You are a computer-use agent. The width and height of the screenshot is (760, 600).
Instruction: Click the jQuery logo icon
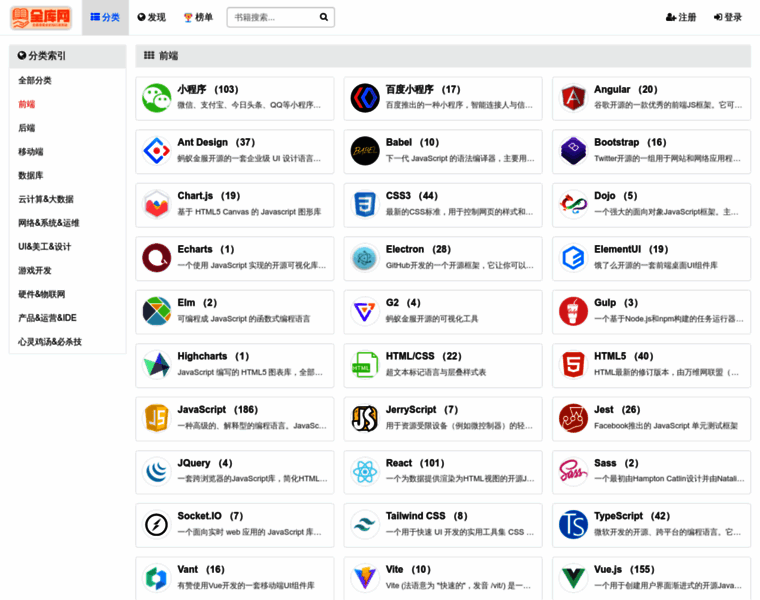point(157,471)
